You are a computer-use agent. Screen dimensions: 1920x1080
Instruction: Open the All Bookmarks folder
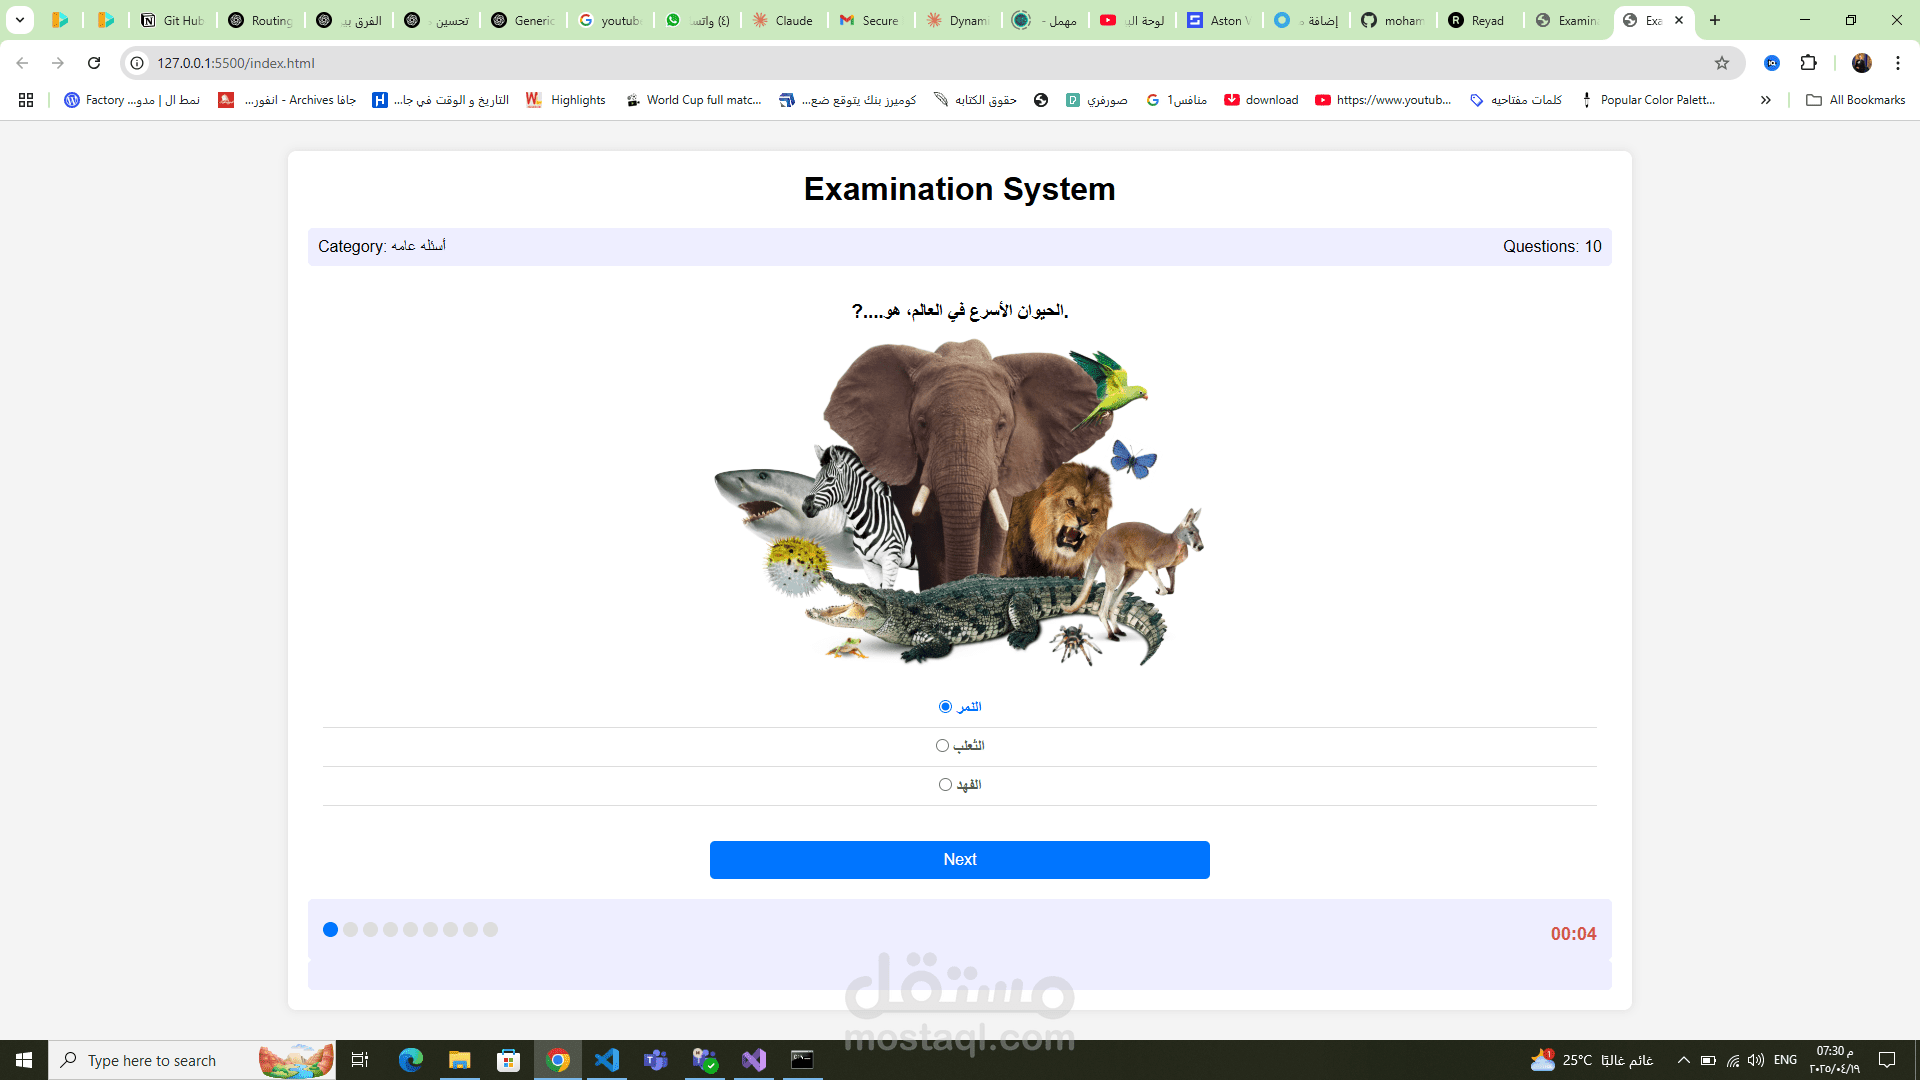[x=1856, y=100]
